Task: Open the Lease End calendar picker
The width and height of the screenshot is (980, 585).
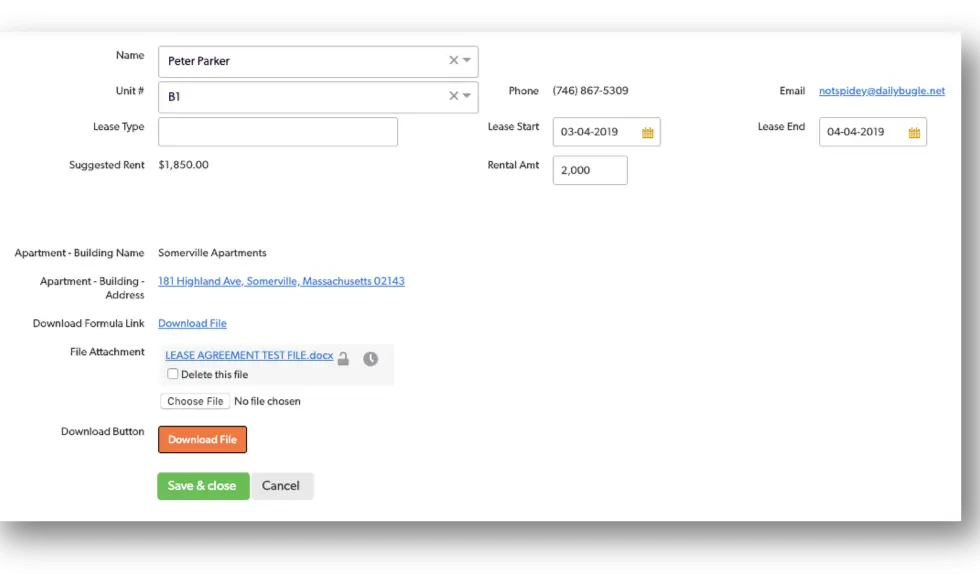Action: pyautogui.click(x=914, y=132)
